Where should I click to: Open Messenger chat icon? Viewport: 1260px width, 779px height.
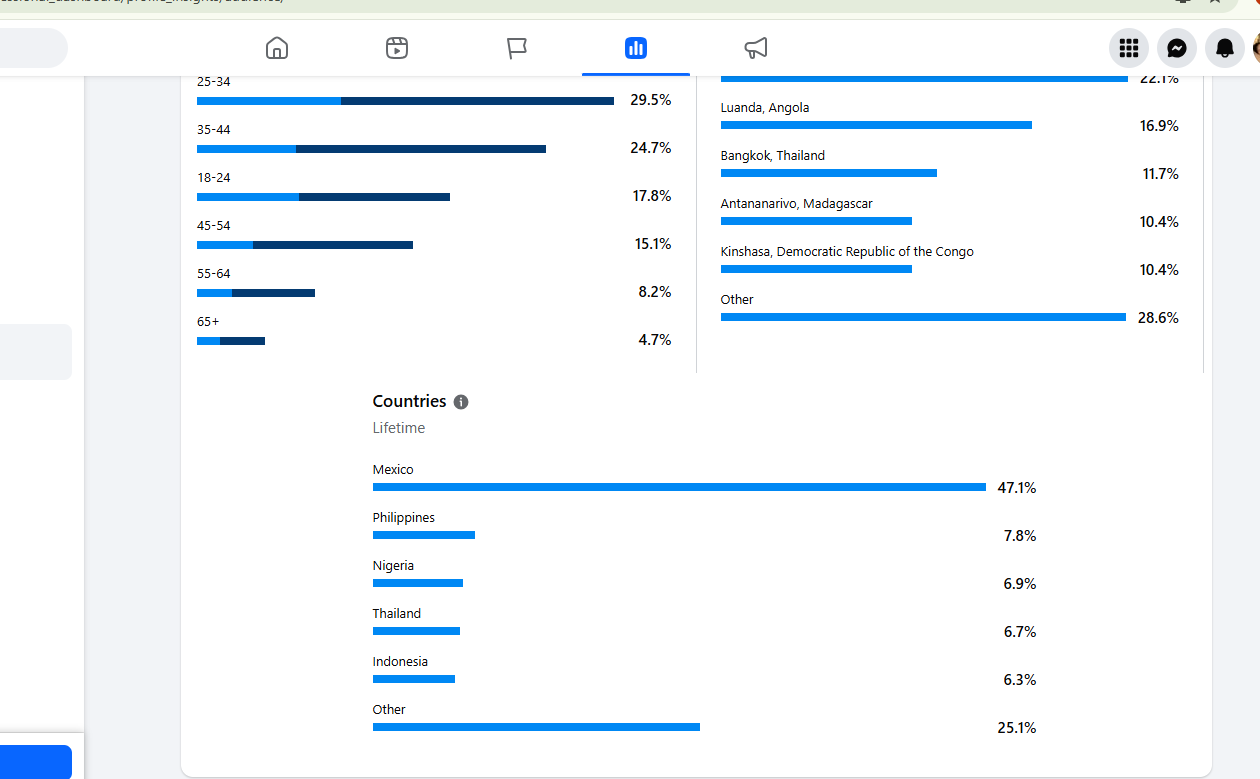(x=1177, y=48)
